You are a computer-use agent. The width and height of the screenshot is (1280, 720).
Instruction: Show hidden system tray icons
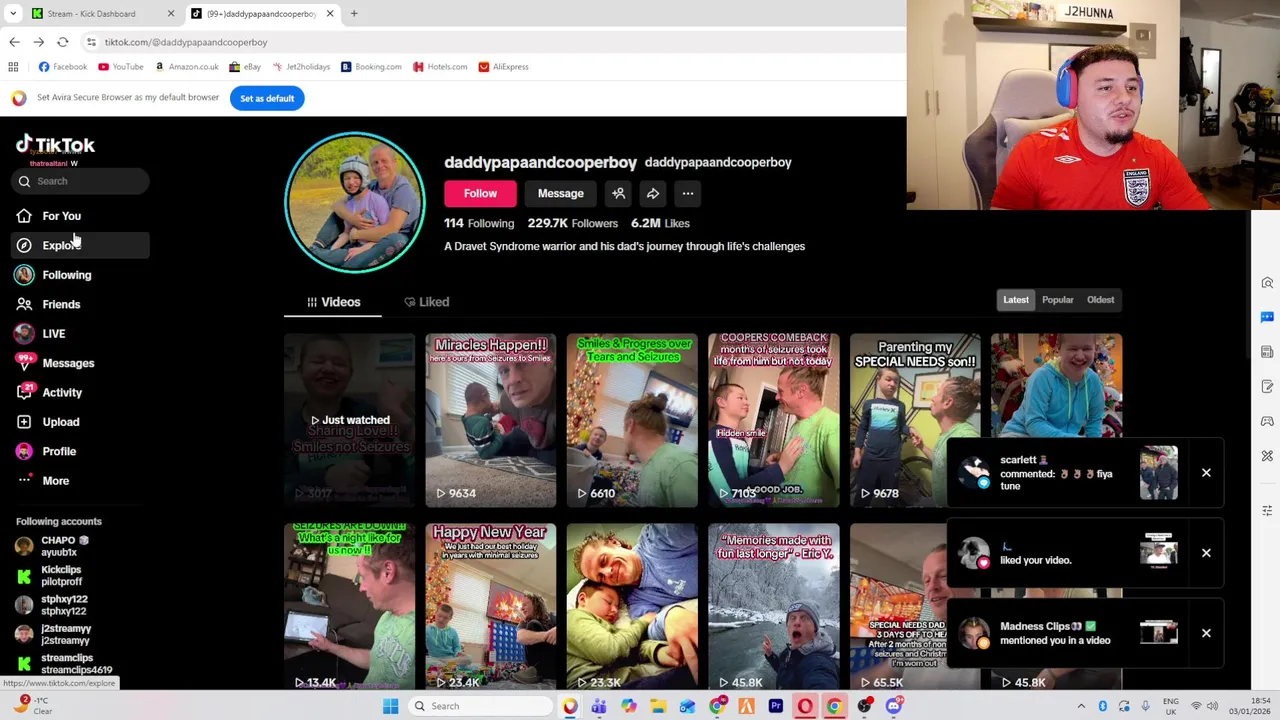[1081, 706]
